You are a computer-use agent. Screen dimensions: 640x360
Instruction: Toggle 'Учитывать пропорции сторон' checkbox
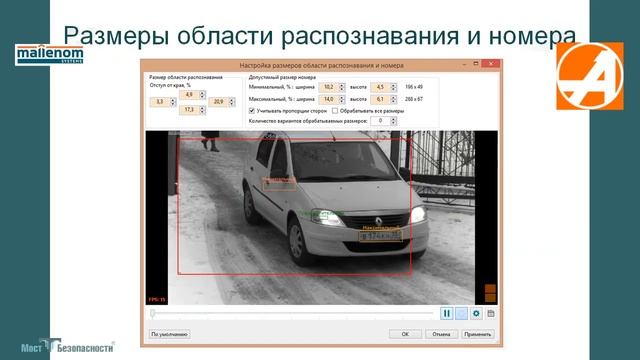(x=252, y=111)
